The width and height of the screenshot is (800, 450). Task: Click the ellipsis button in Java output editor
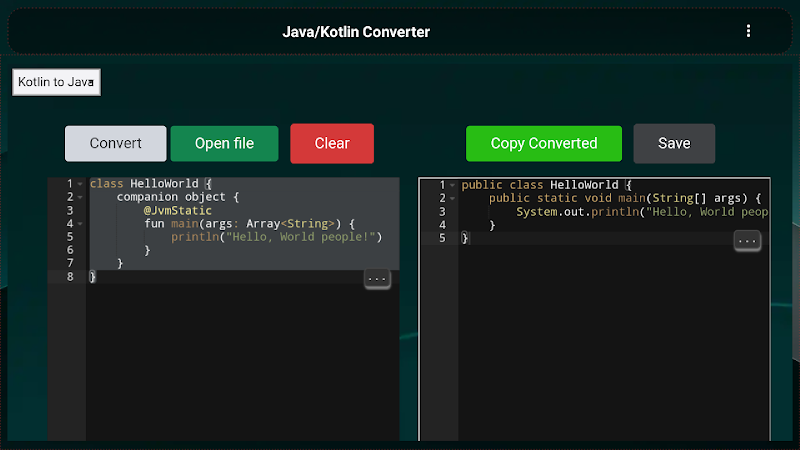tap(747, 241)
